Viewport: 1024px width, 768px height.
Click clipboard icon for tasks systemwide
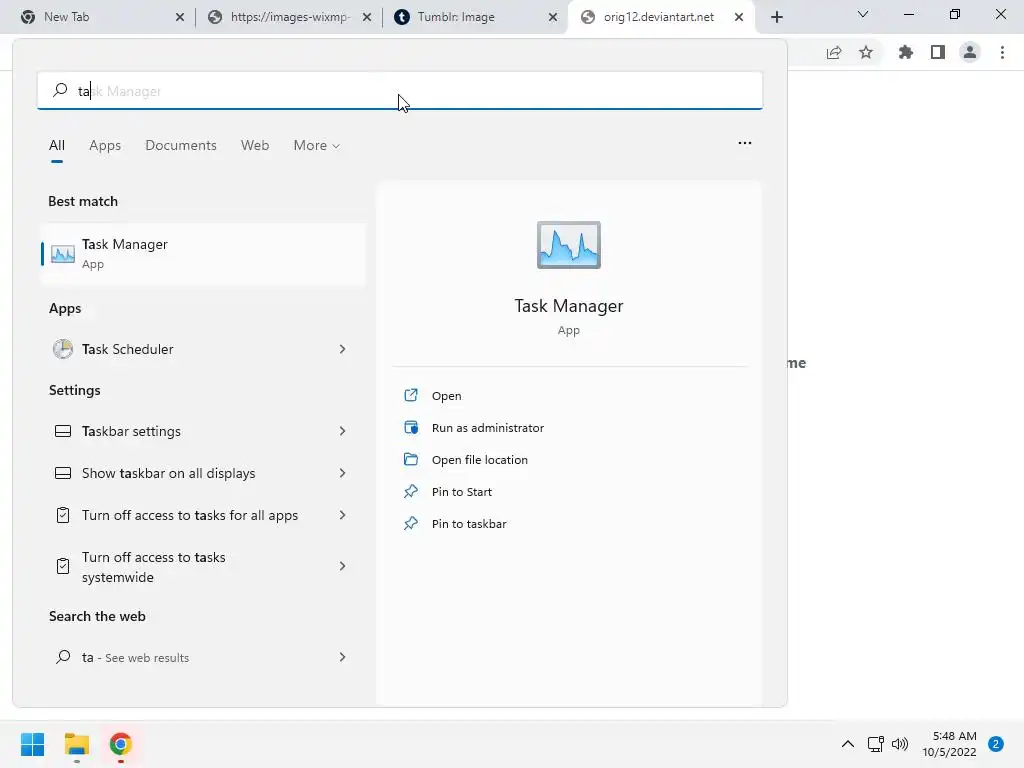pyautogui.click(x=63, y=566)
